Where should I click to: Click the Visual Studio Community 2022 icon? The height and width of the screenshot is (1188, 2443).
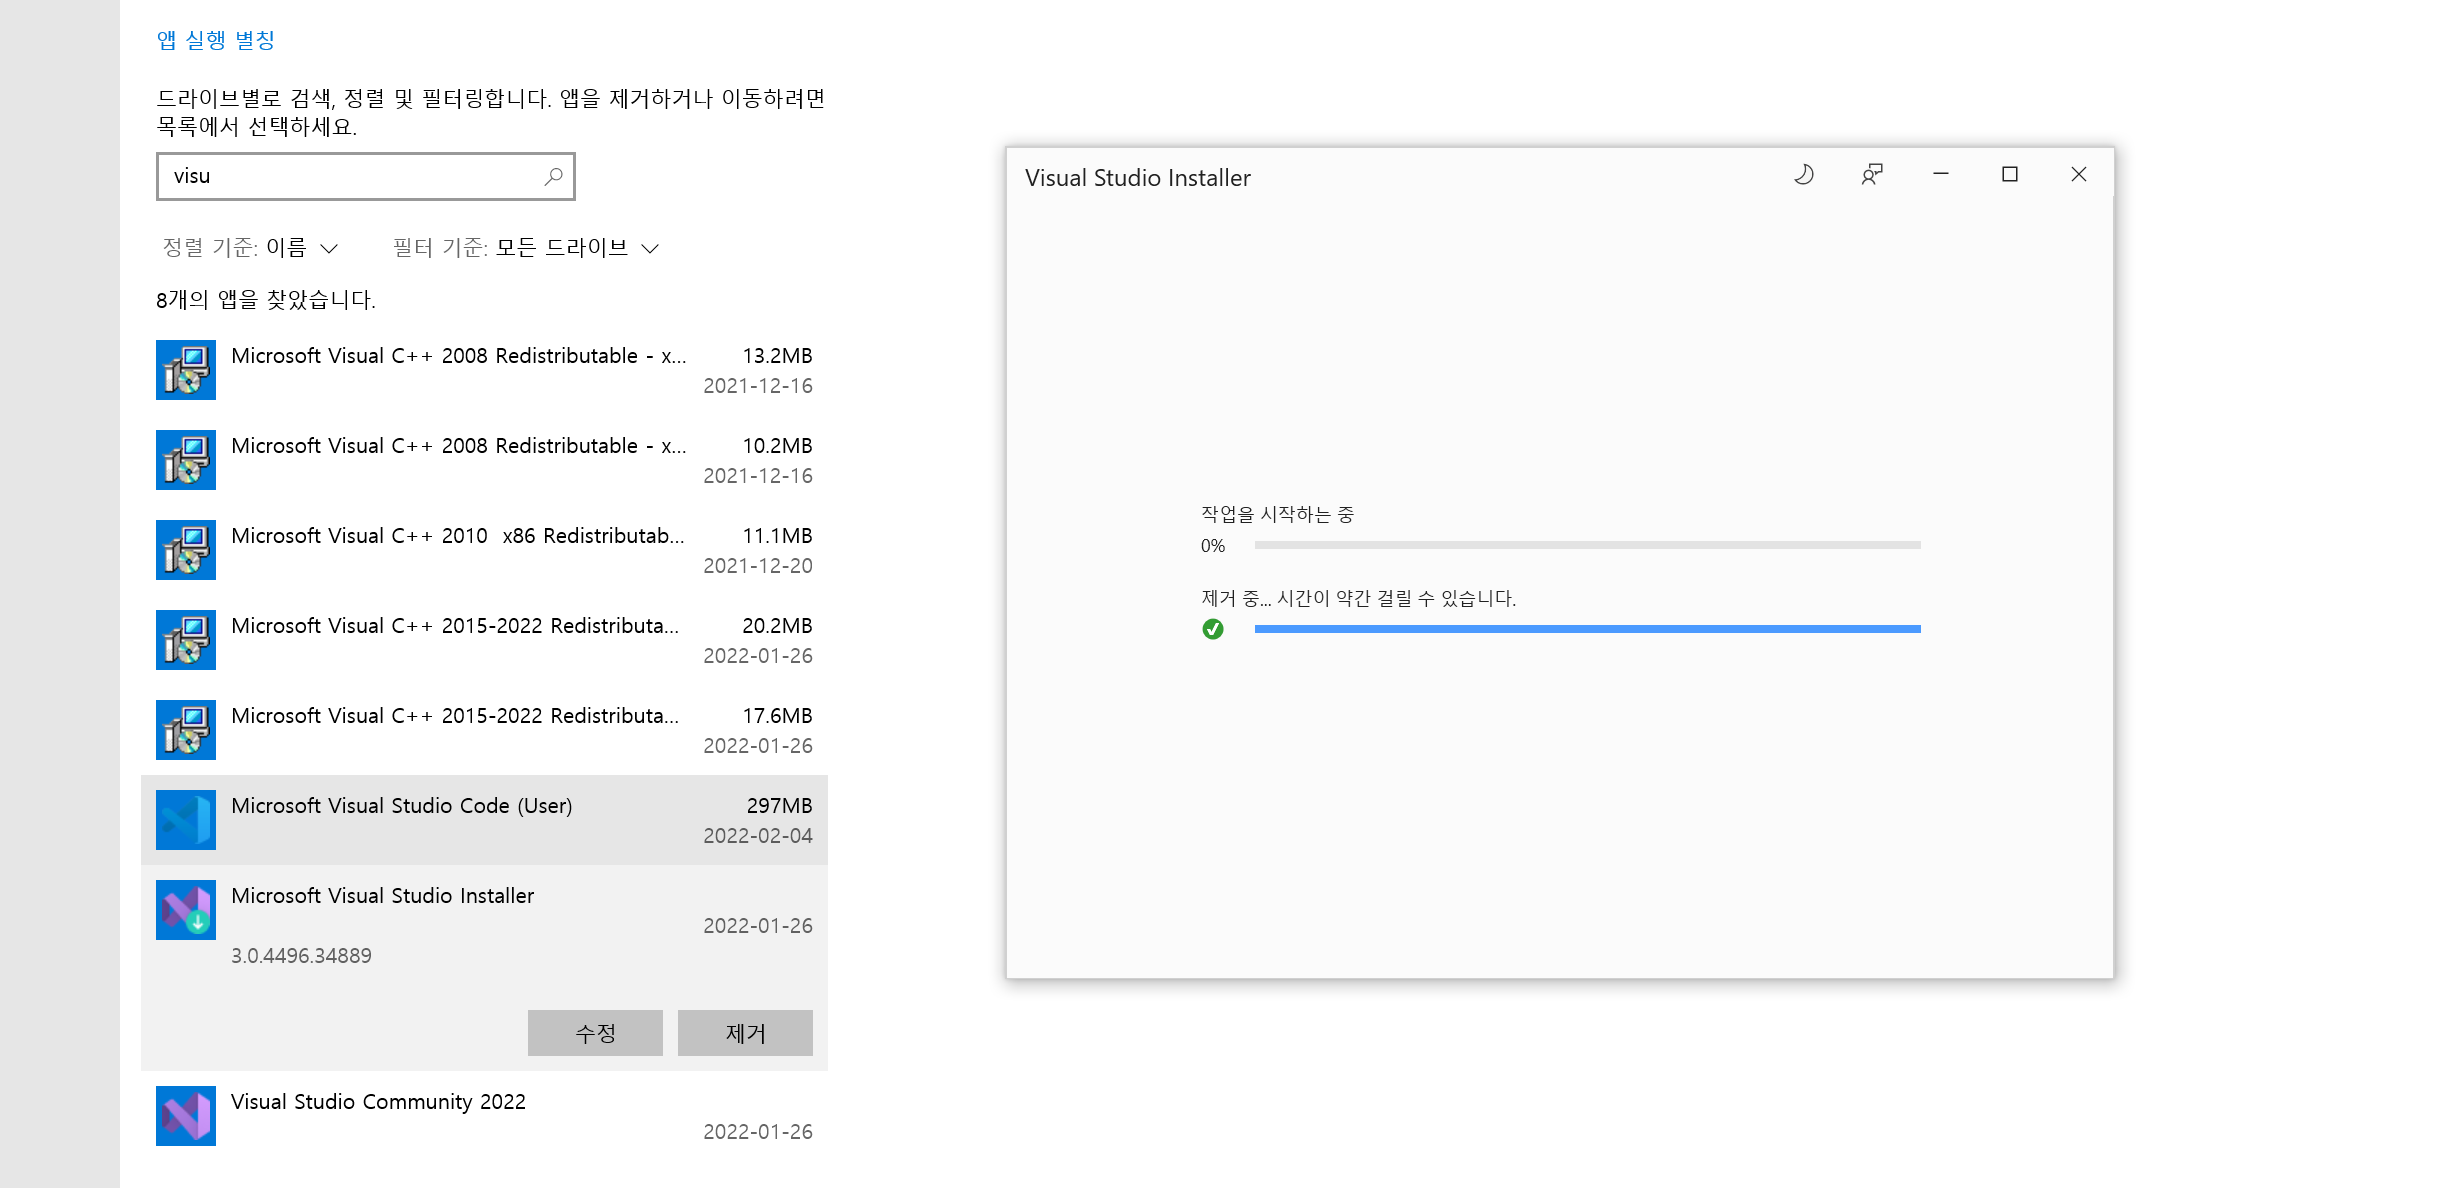pos(186,1116)
